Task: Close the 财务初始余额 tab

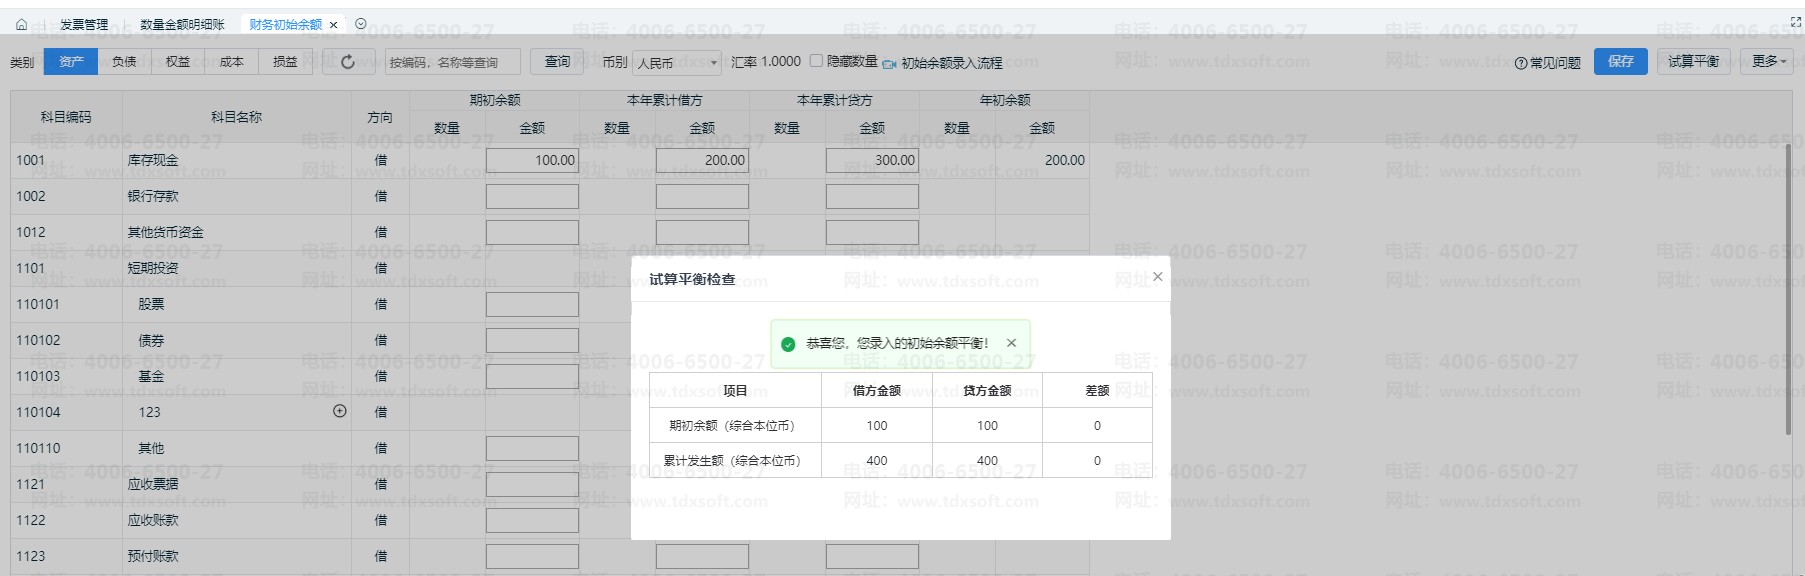Action: click(x=333, y=24)
